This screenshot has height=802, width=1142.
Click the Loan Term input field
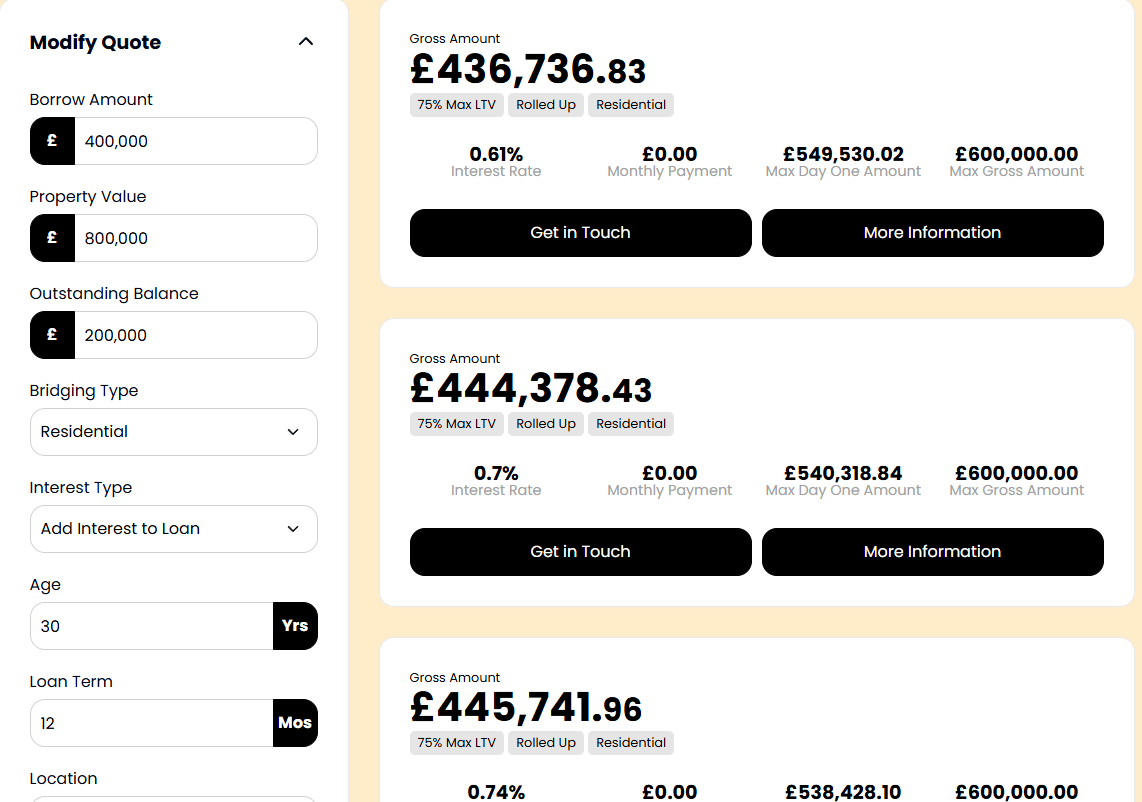[150, 723]
